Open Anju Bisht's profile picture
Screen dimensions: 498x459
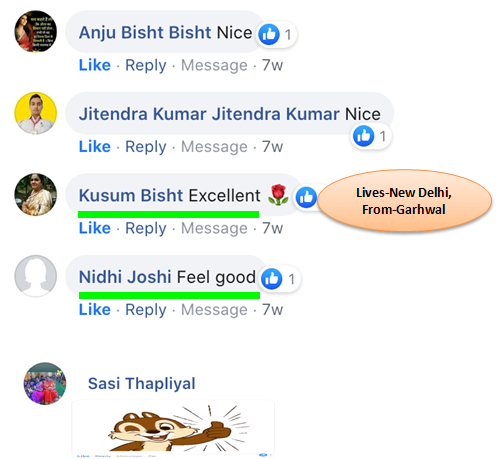(36, 31)
